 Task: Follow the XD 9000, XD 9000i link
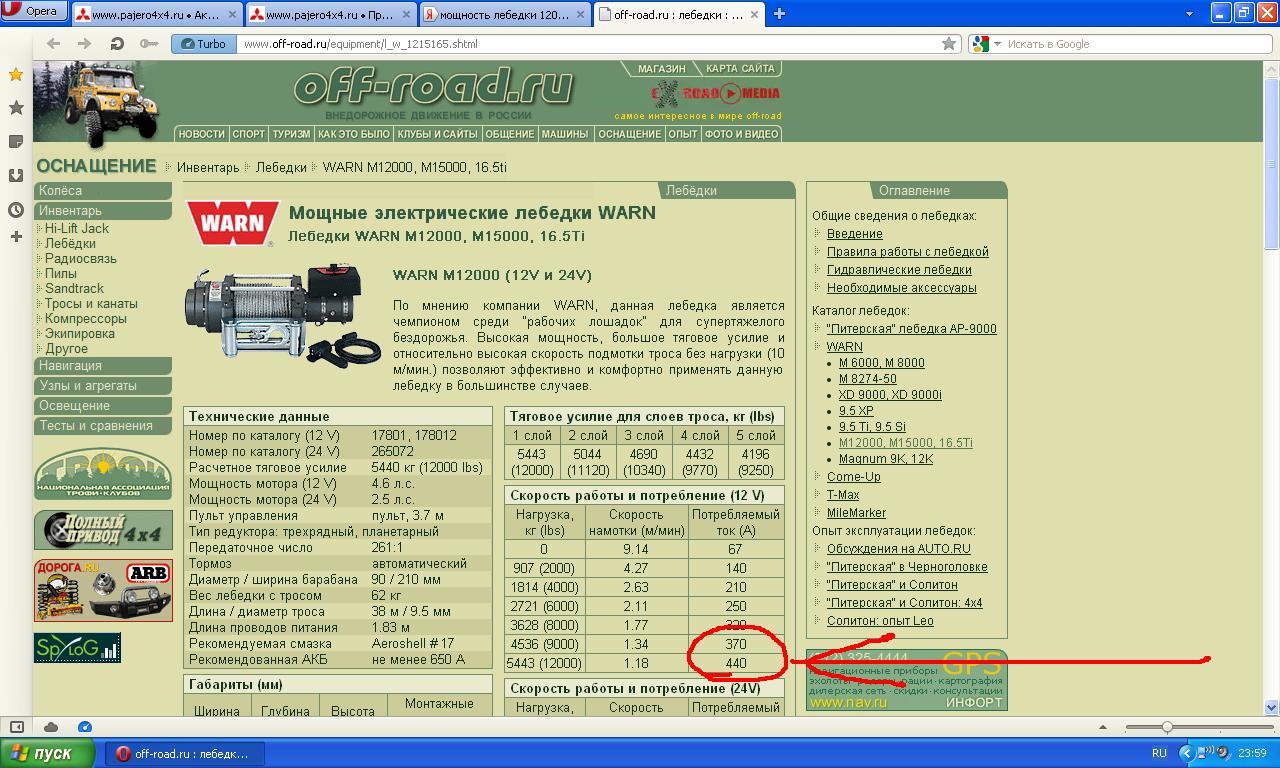(890, 395)
